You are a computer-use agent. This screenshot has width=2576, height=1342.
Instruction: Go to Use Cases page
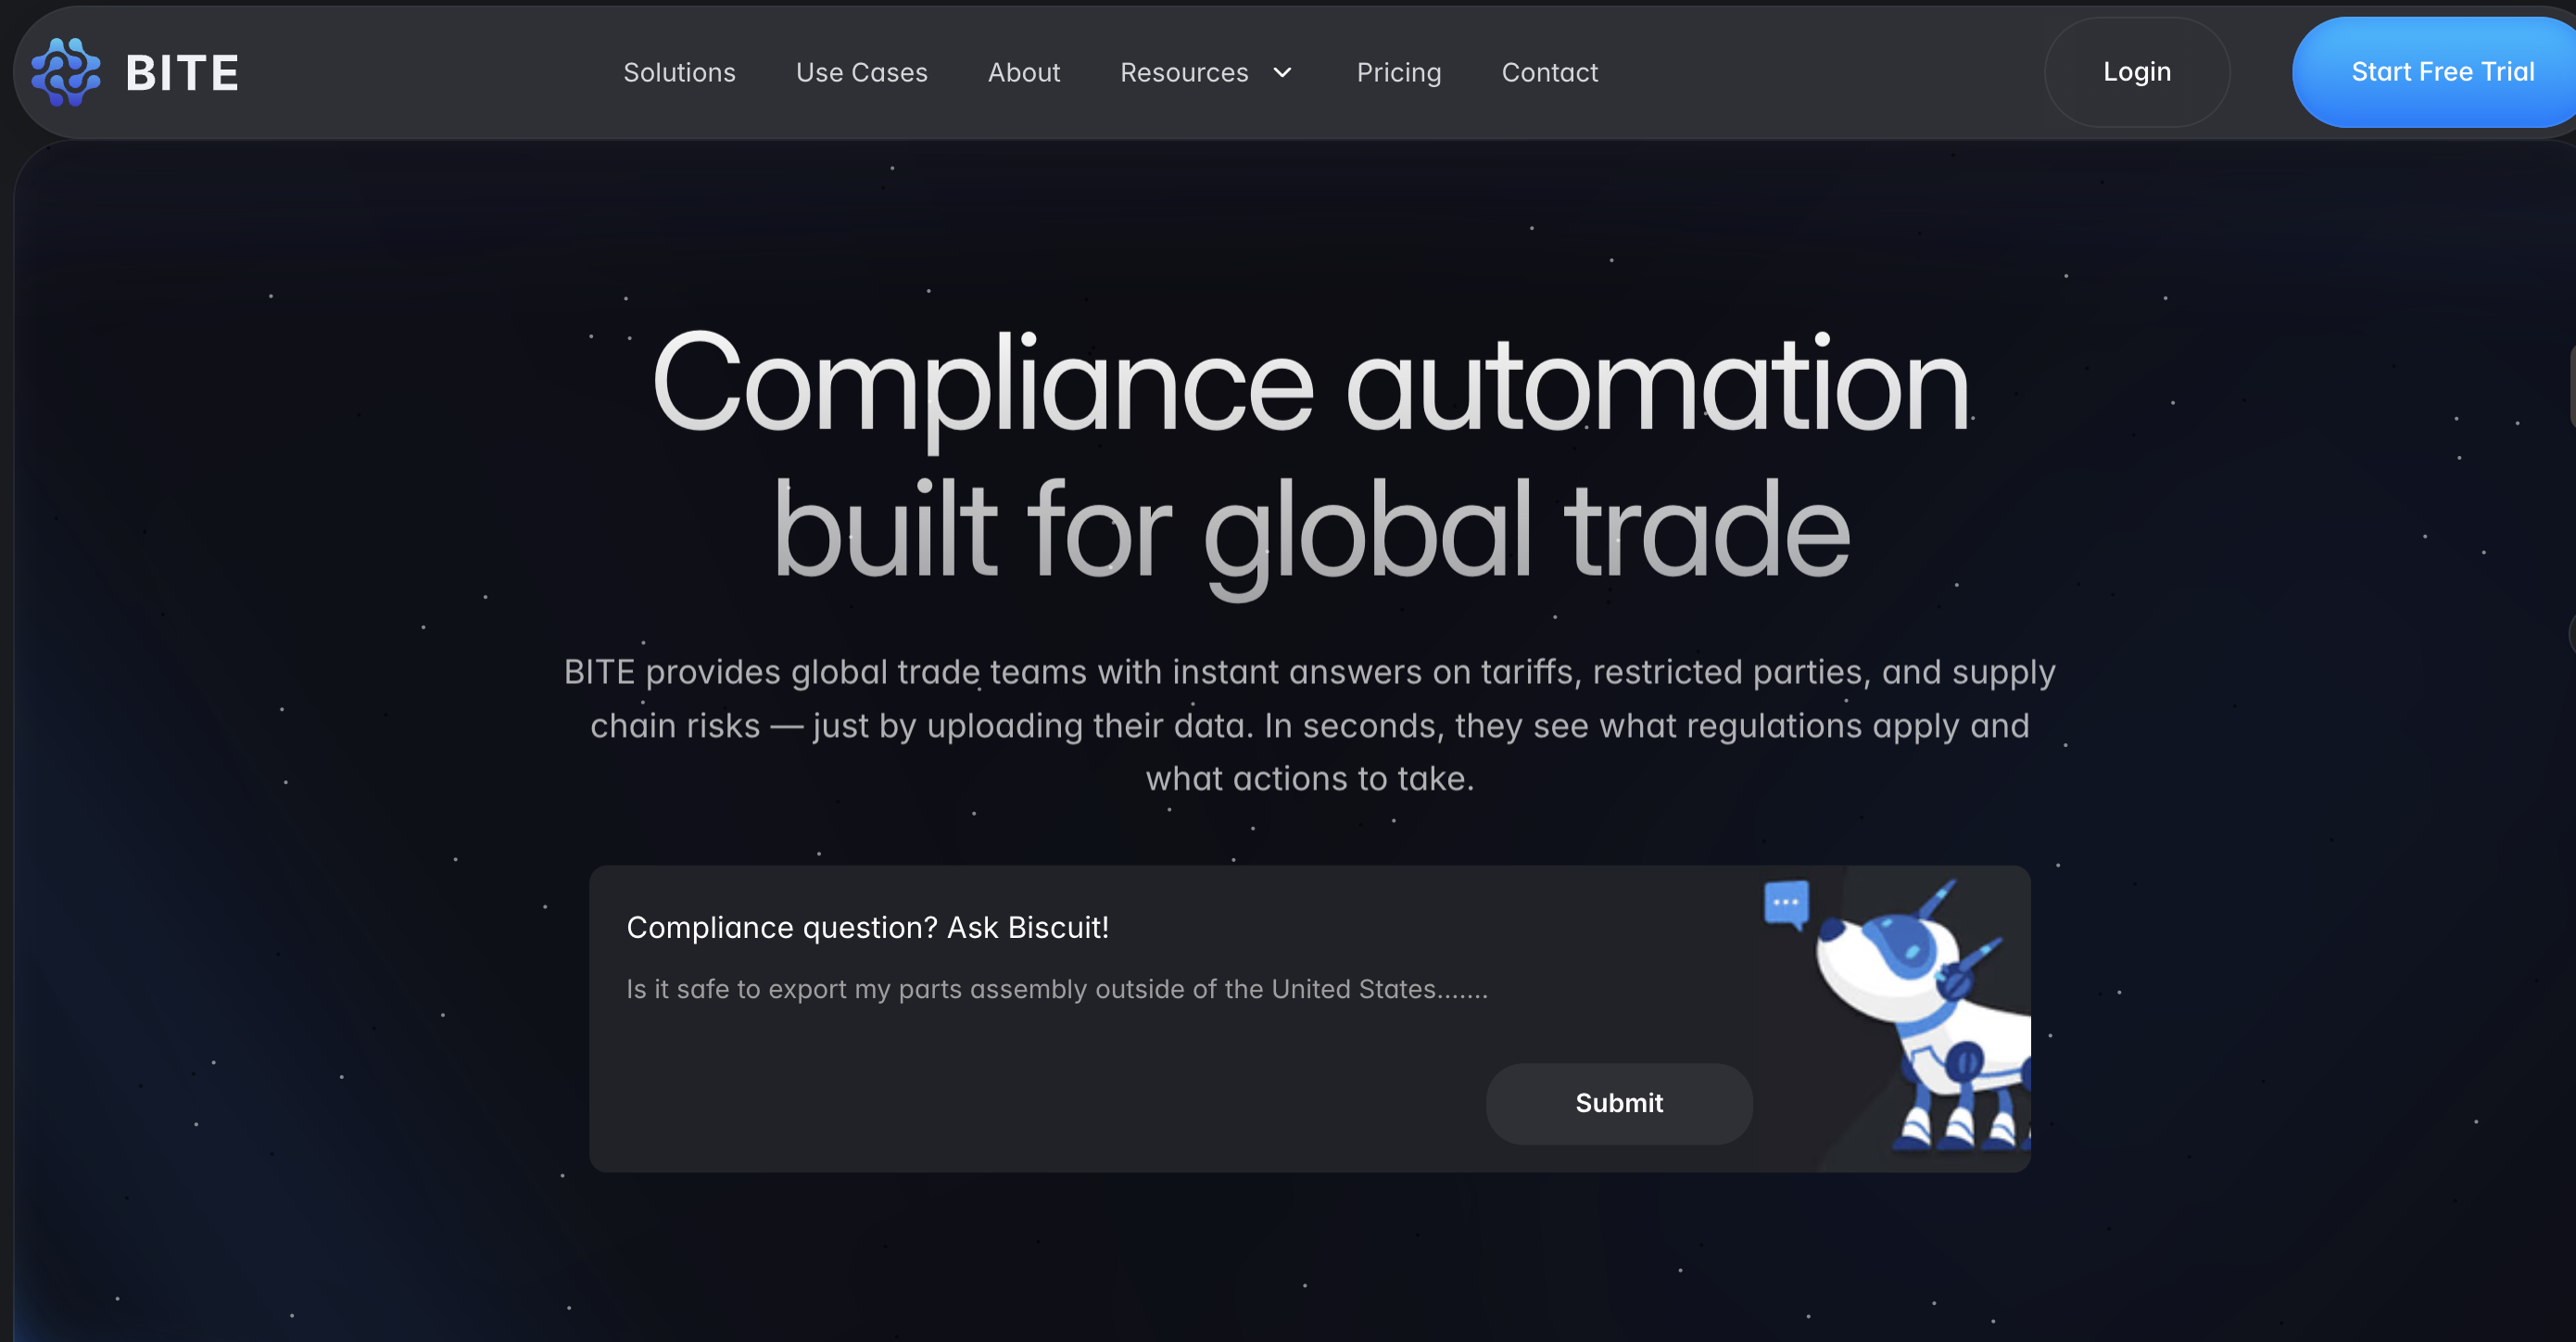click(x=861, y=72)
